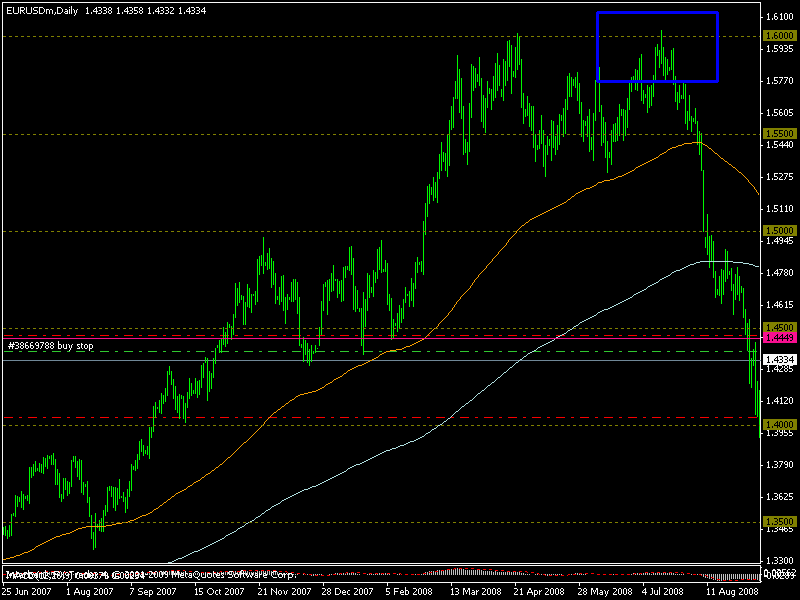Image resolution: width=800 pixels, height=600 pixels.
Task: Click the 1.6000 price level label
Action: 779,36
